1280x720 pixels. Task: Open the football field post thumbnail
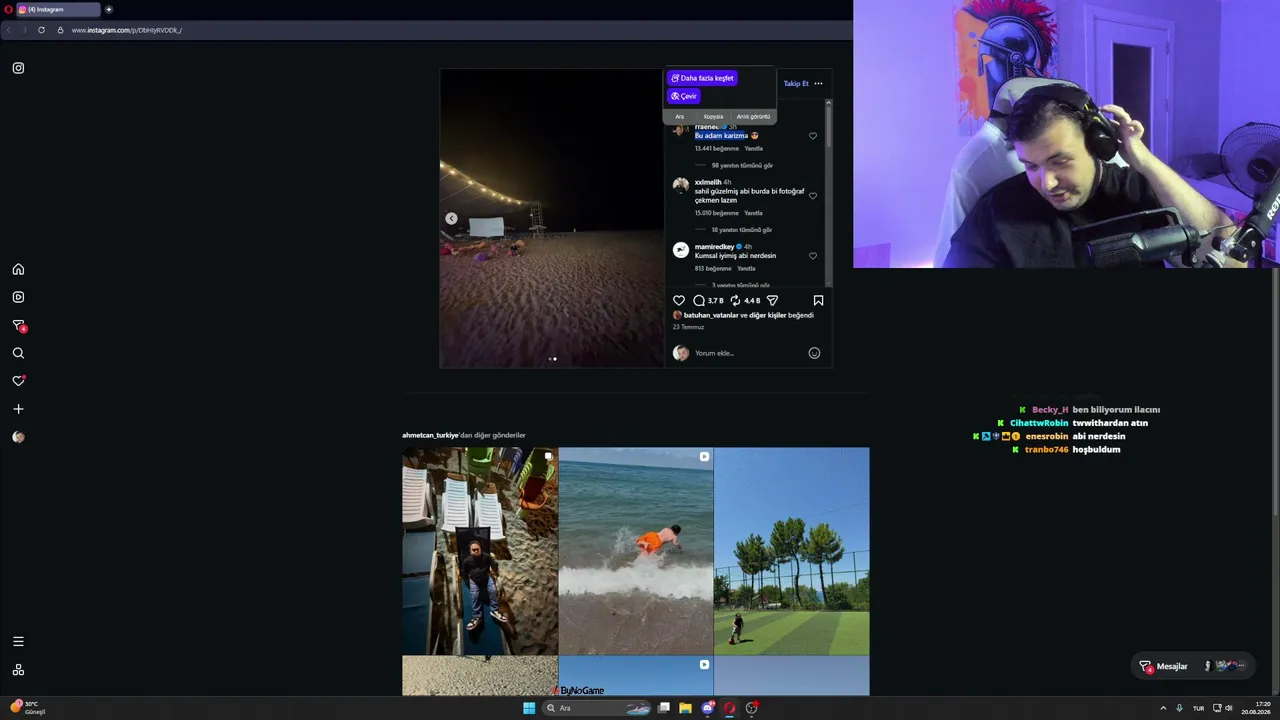(792, 551)
